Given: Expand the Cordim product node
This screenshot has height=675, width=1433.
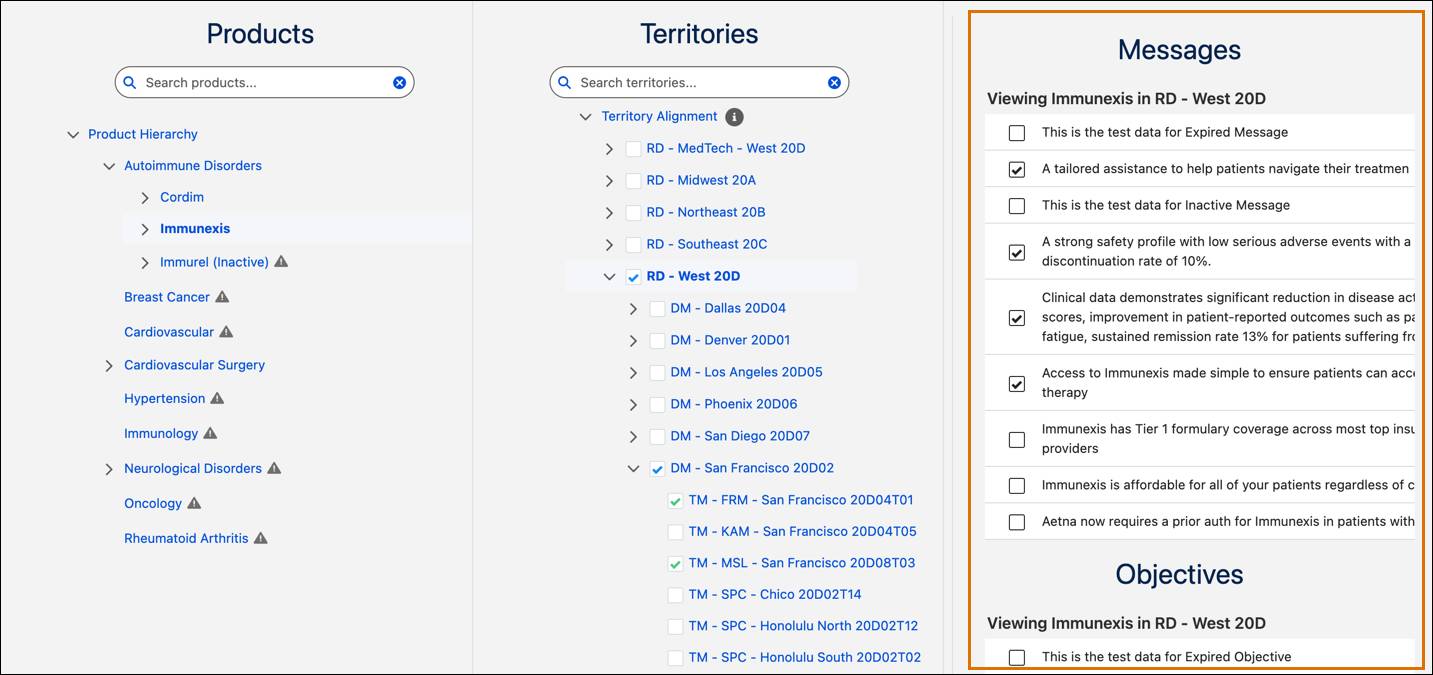Looking at the screenshot, I should pyautogui.click(x=145, y=198).
